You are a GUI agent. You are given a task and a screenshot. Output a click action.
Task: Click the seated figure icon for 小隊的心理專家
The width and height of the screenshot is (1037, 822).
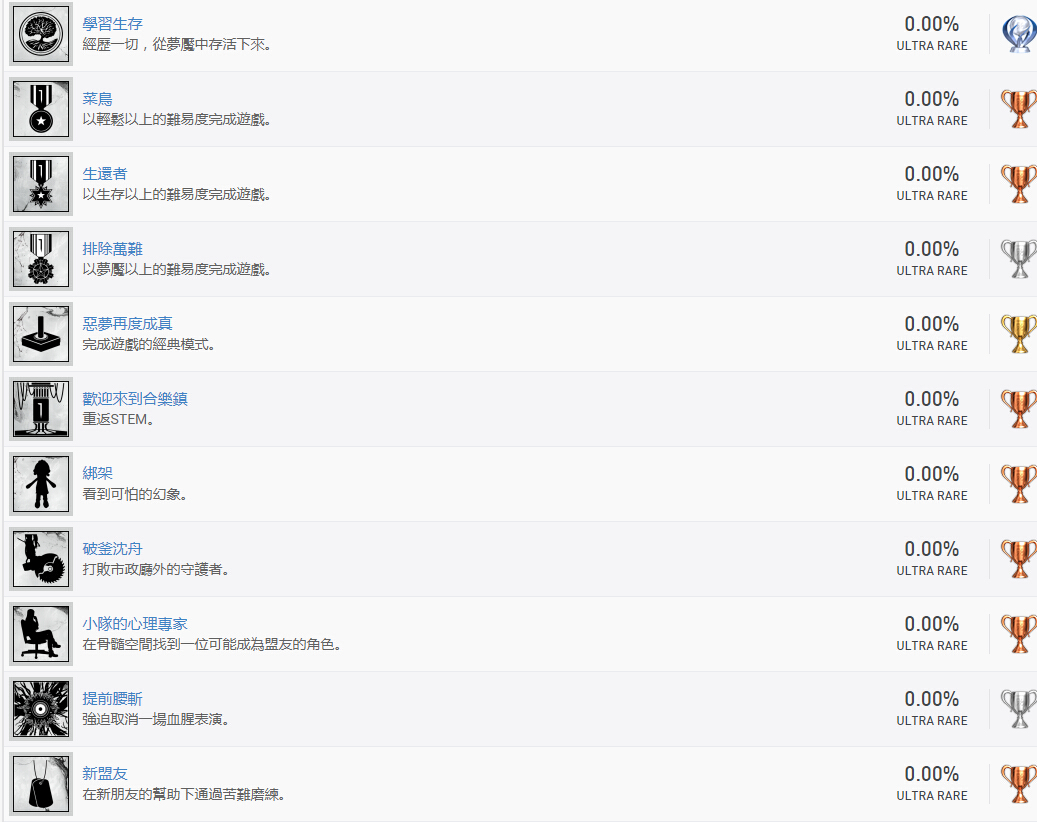41,634
